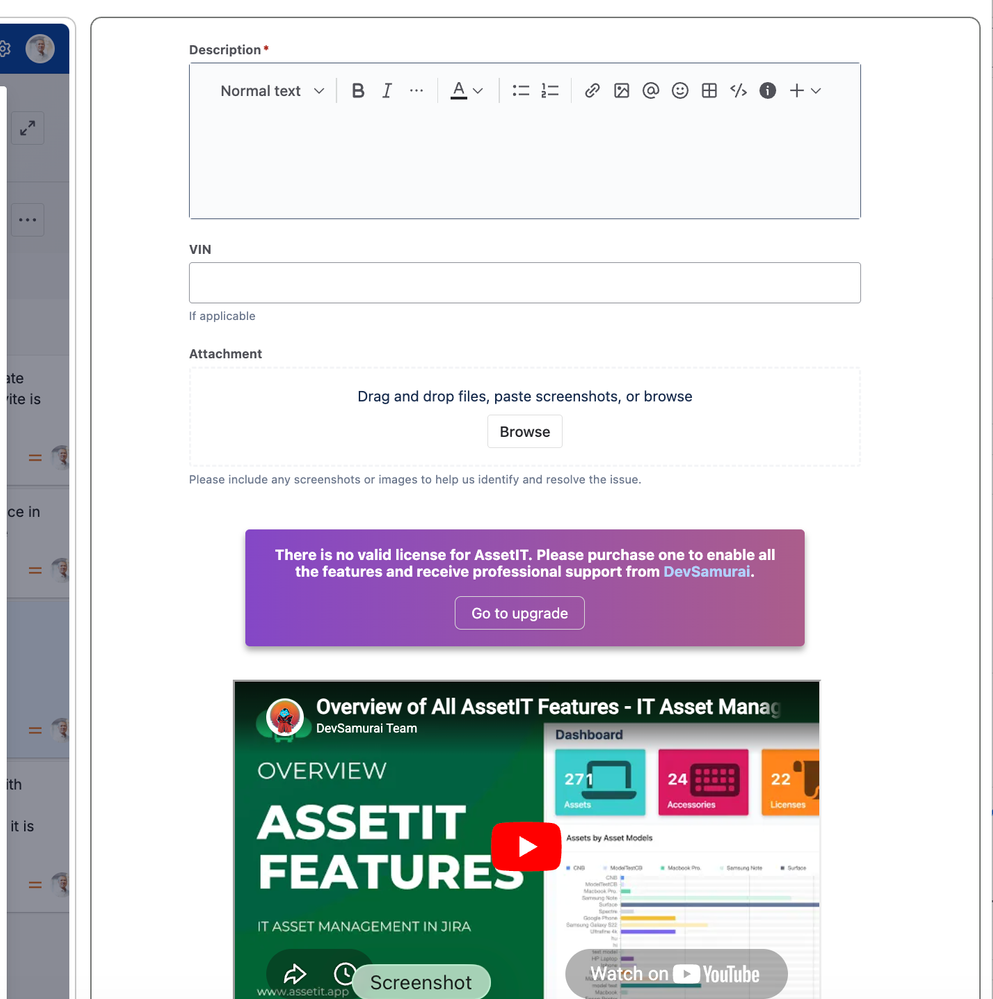The height and width of the screenshot is (999, 993).
Task: Open Normal text style dropdown
Action: [x=272, y=90]
